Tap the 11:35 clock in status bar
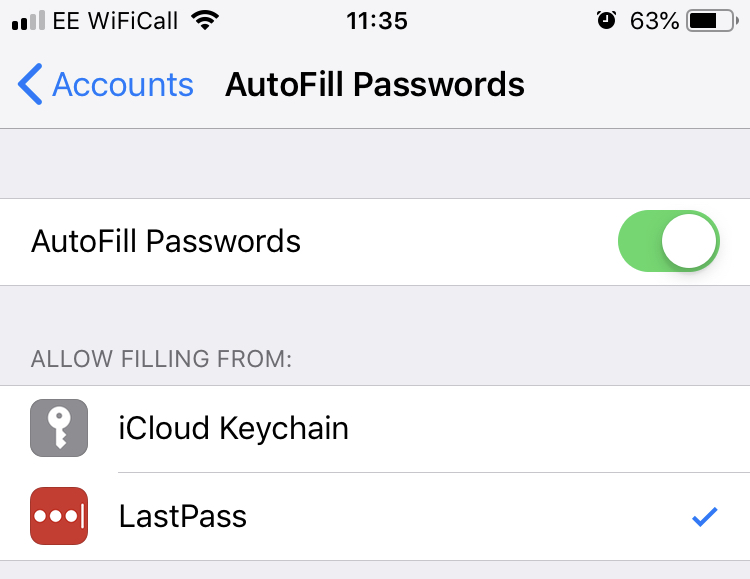The height and width of the screenshot is (579, 750). pos(377,21)
